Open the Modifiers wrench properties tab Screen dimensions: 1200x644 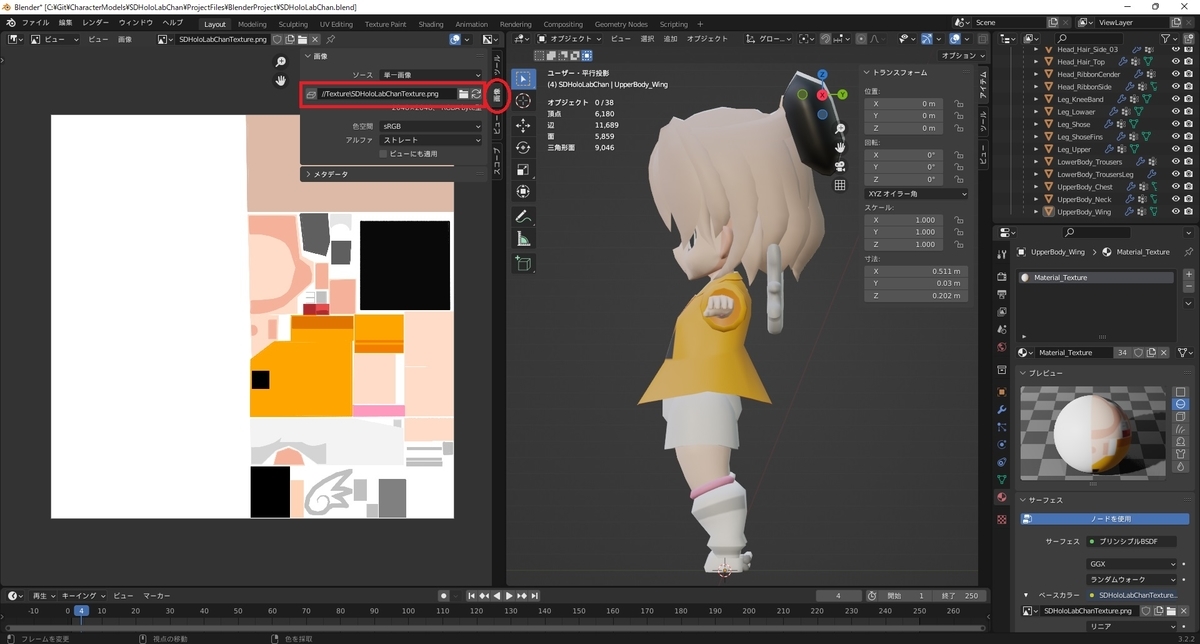[1002, 410]
